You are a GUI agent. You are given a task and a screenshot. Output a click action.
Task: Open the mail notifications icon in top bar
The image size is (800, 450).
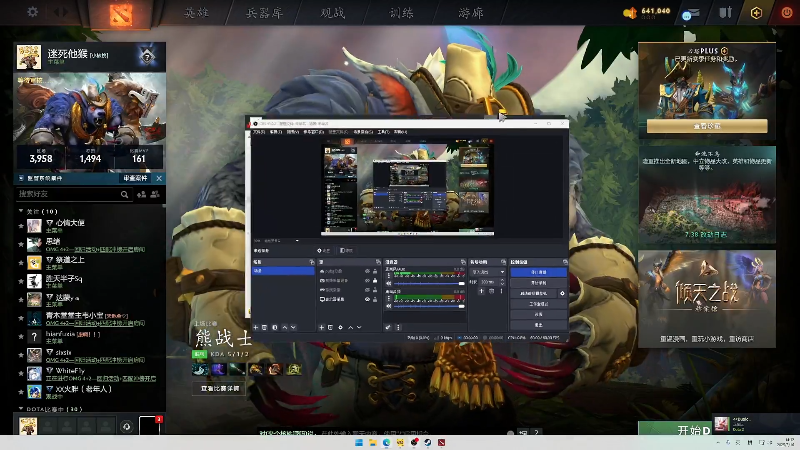[690, 14]
